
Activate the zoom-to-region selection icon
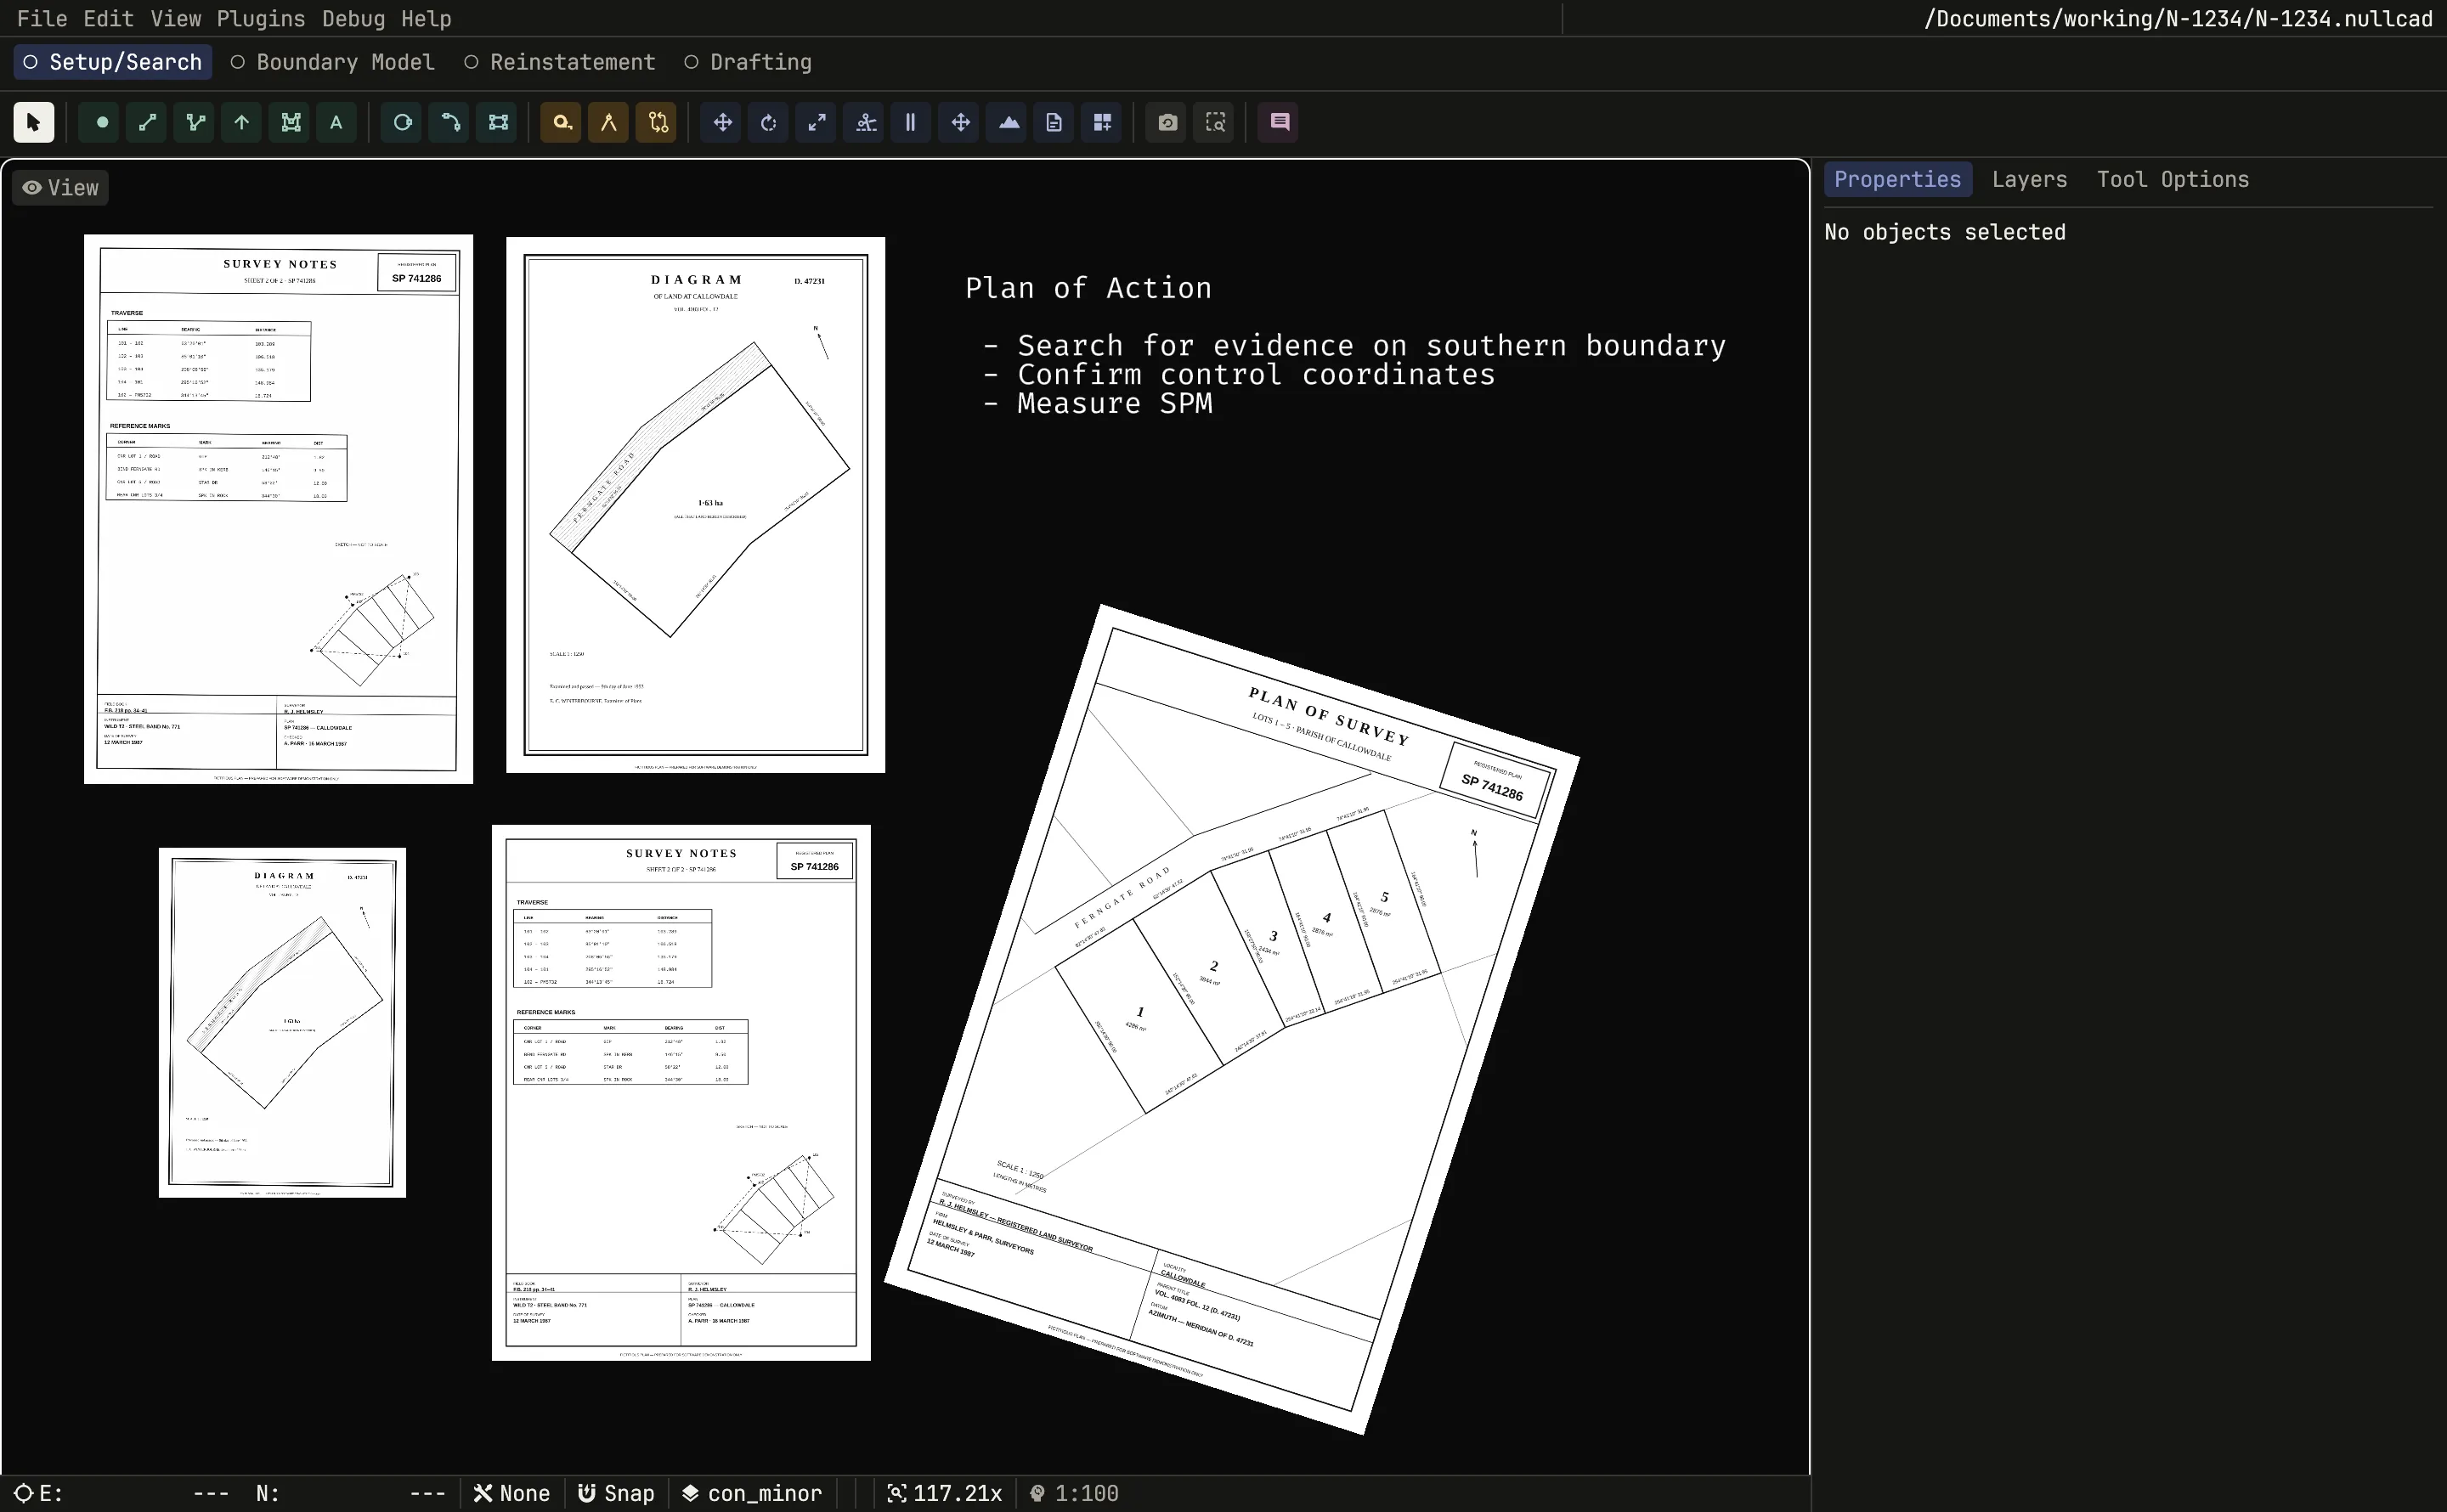click(x=1215, y=122)
